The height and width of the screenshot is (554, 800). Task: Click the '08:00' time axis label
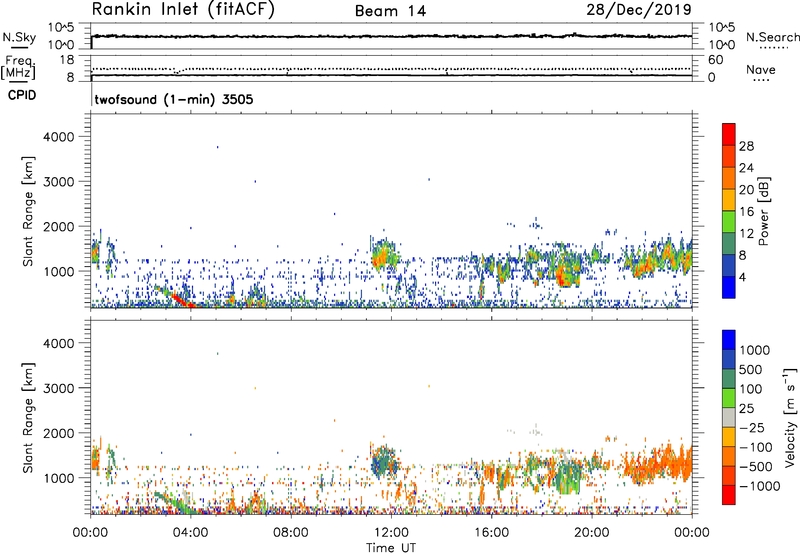(x=291, y=533)
